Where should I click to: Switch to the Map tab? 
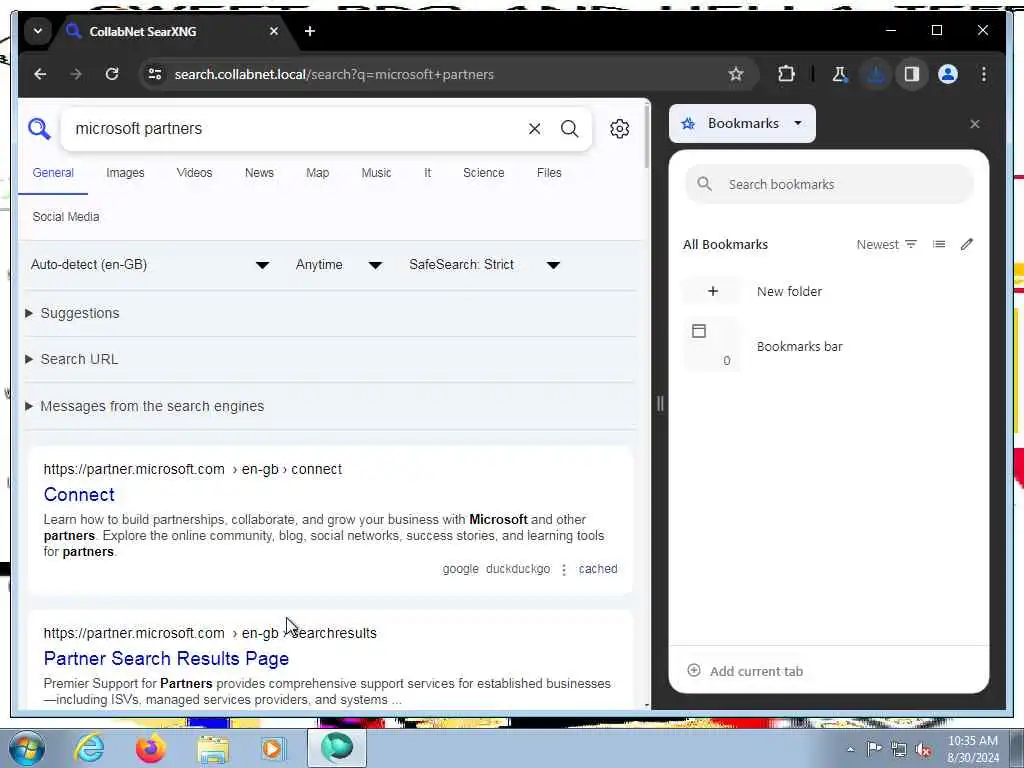pos(317,173)
